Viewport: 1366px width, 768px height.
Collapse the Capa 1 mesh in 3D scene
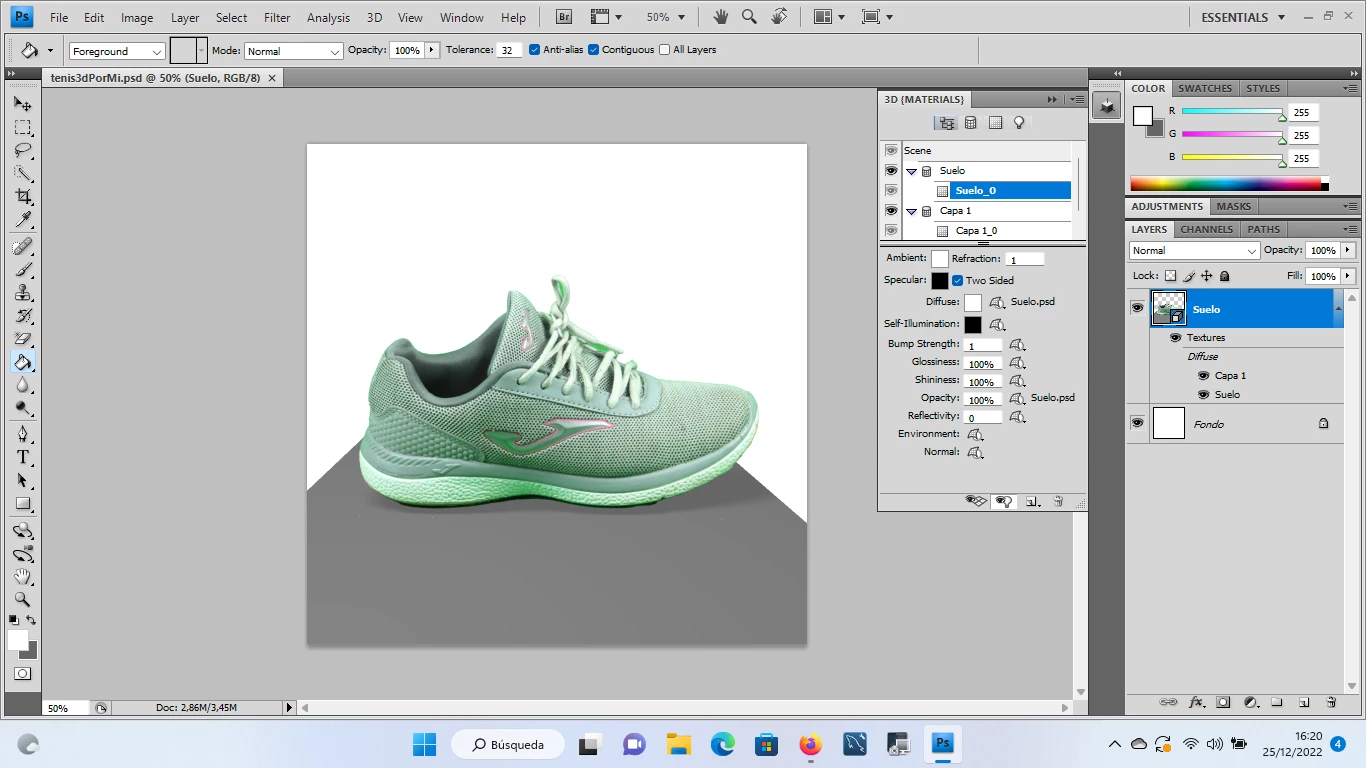point(912,211)
